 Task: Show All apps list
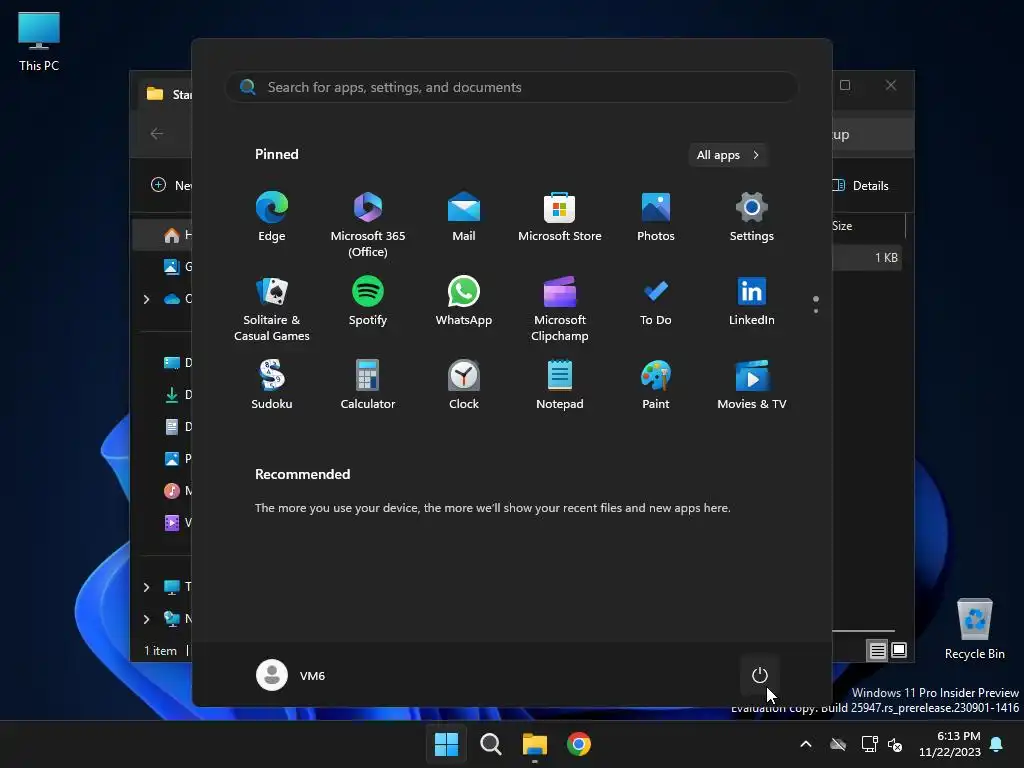click(728, 155)
